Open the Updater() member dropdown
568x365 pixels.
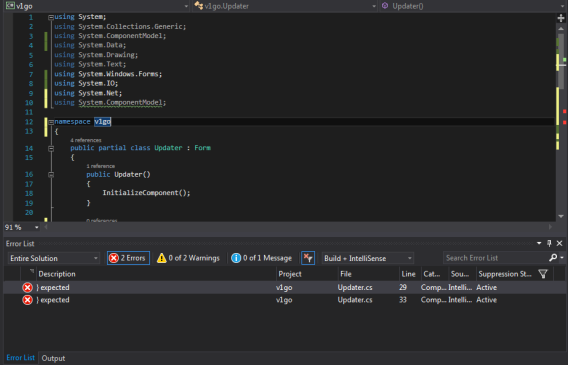pyautogui.click(x=473, y=6)
